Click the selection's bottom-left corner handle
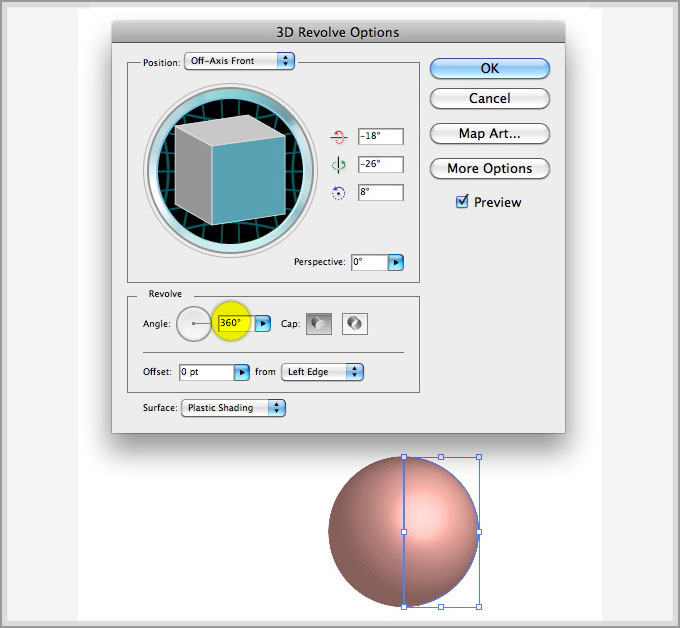 tap(404, 607)
